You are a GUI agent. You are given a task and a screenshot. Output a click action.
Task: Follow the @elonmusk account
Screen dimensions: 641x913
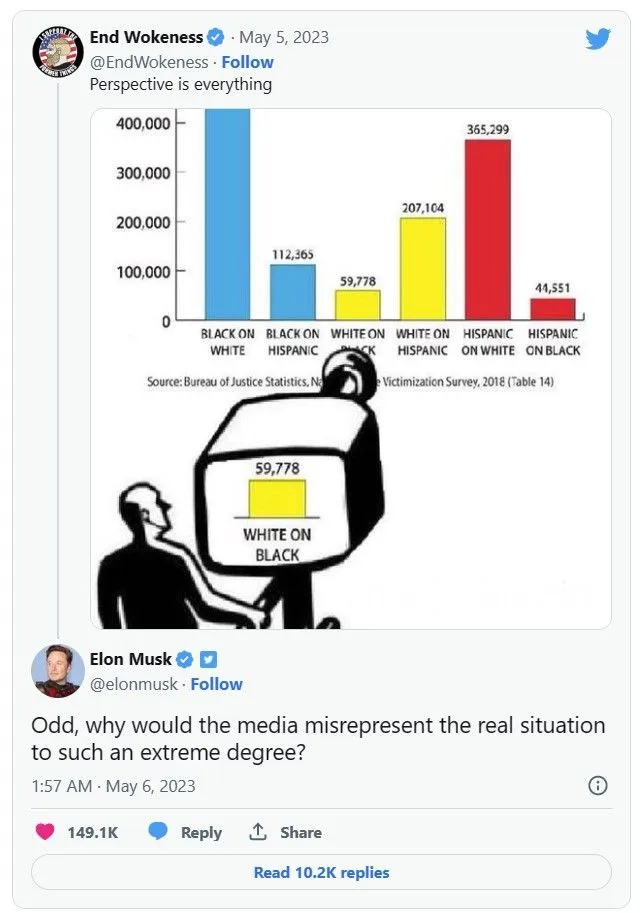(217, 684)
